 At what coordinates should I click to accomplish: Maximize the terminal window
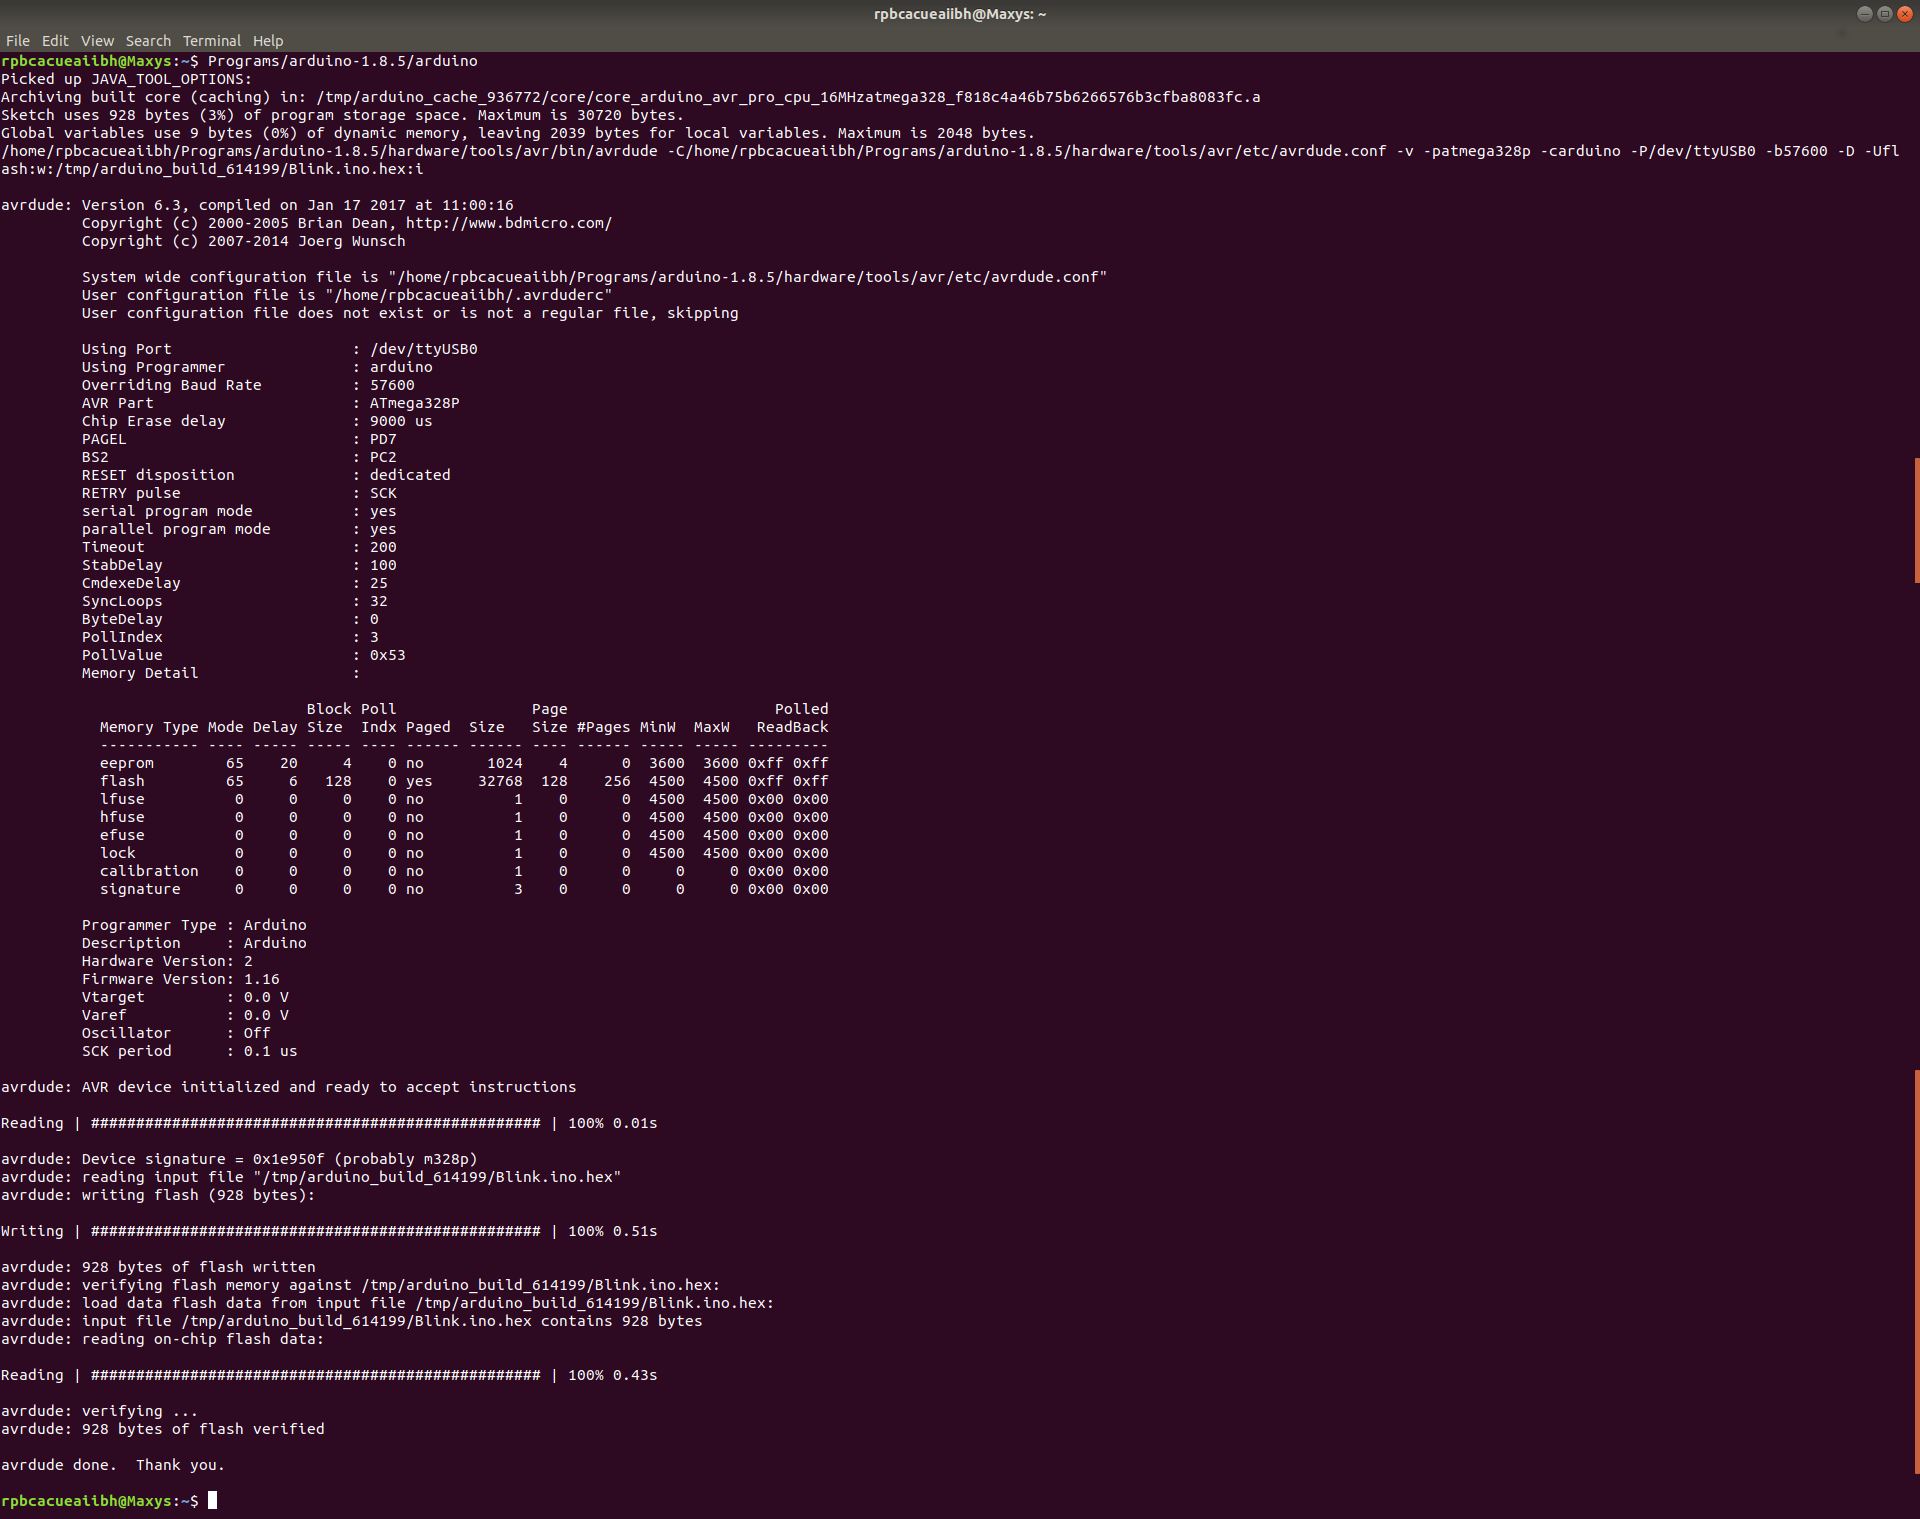(1884, 14)
